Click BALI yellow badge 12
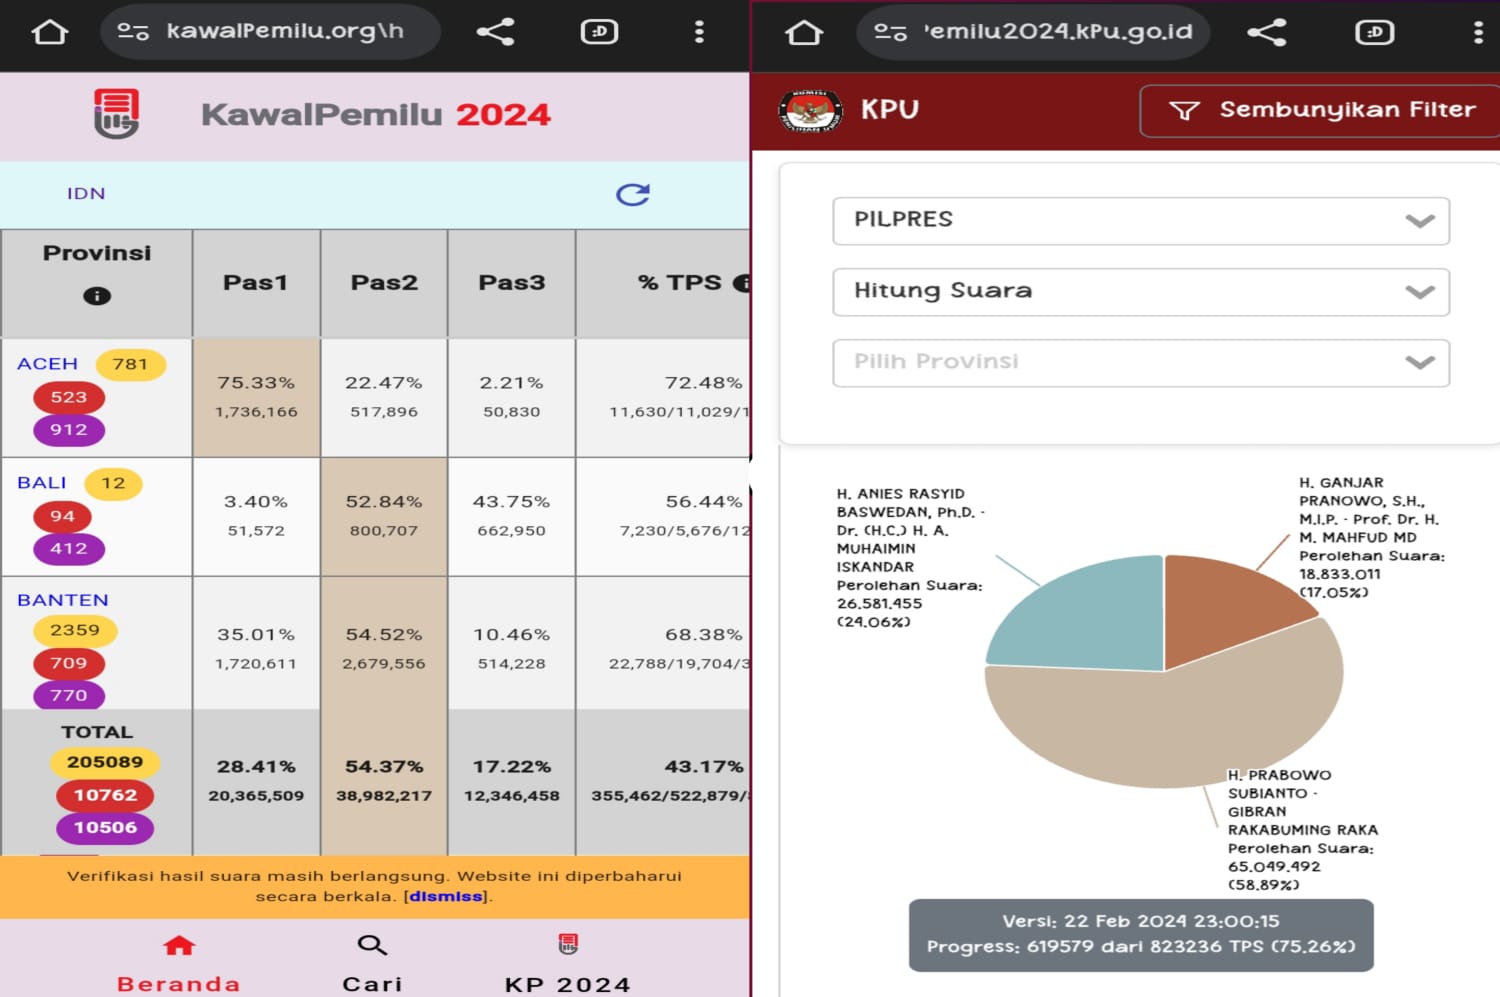Viewport: 1500px width, 997px height. [x=113, y=483]
